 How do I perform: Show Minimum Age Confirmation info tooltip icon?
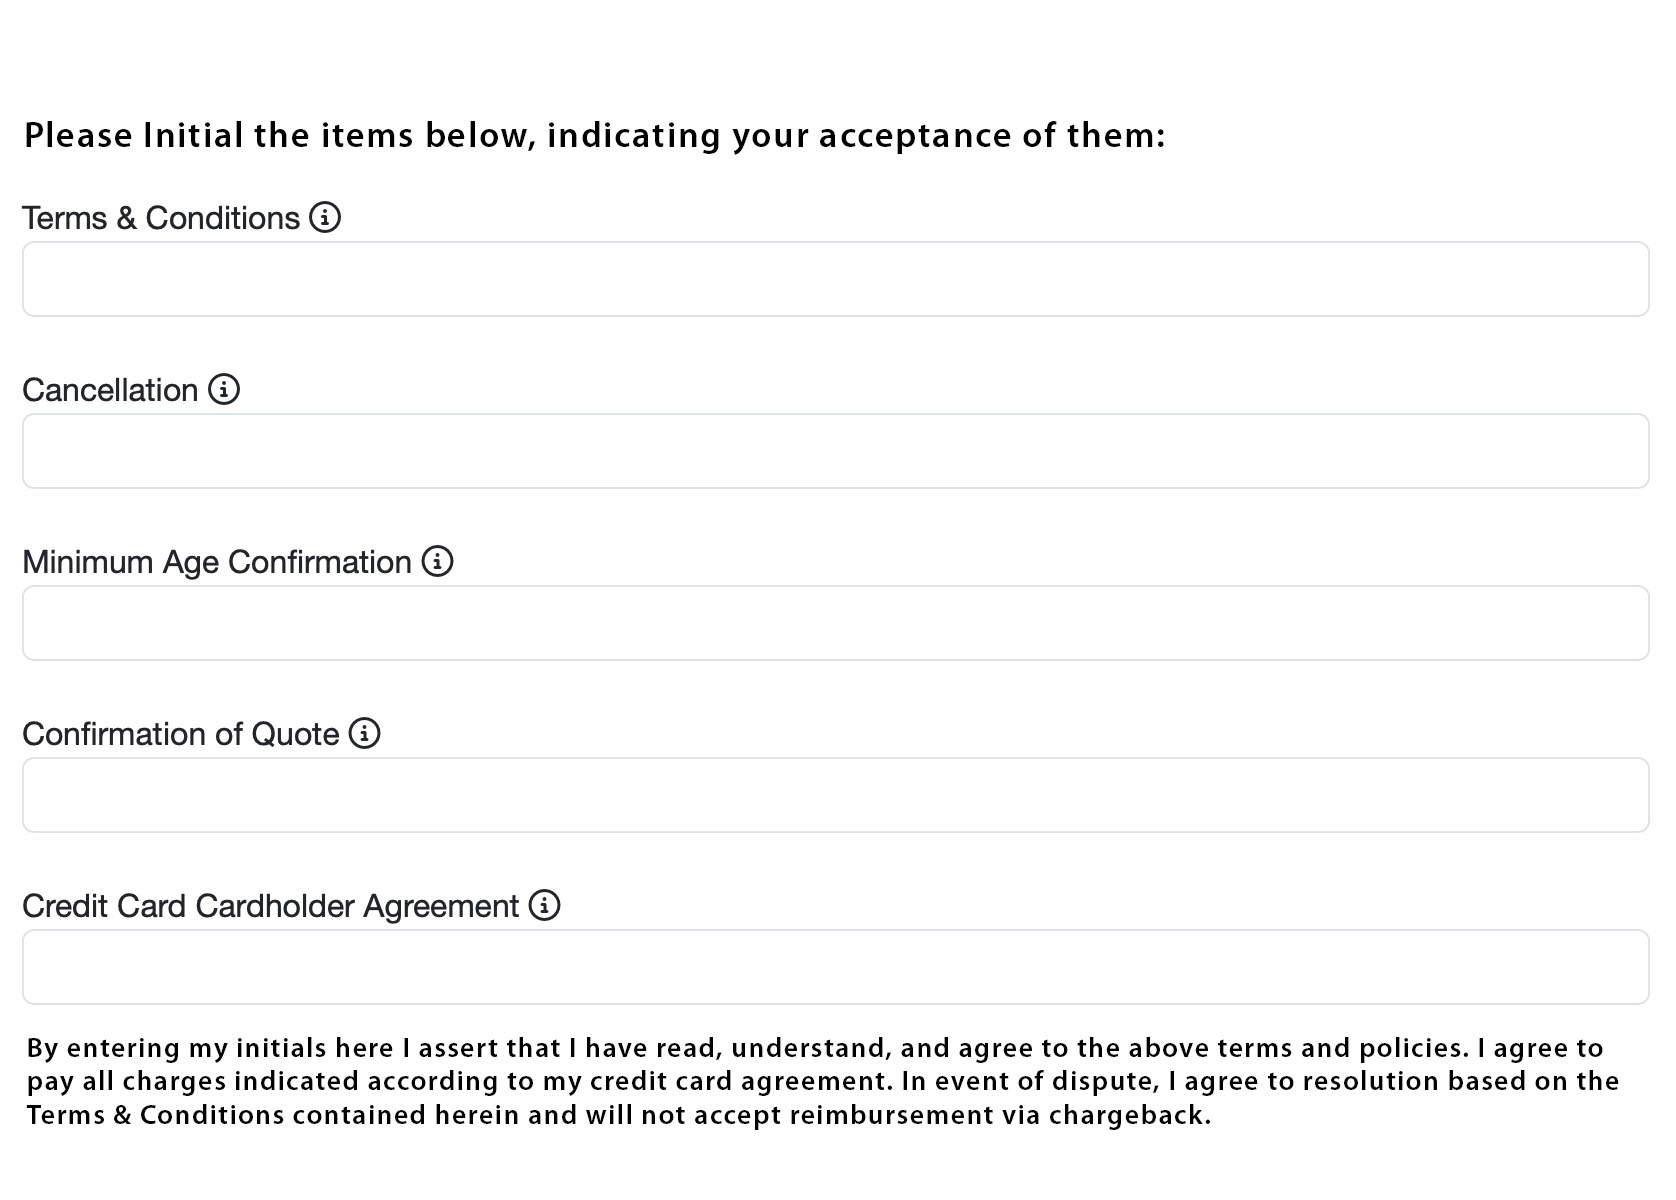[x=437, y=561]
